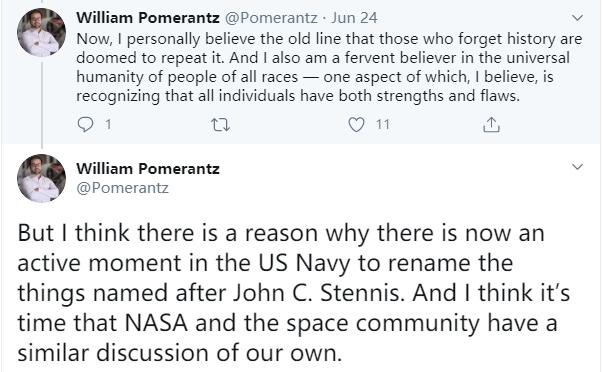Open the William Pomerantz name link next to Jun 24
The image size is (602, 372).
coord(148,18)
